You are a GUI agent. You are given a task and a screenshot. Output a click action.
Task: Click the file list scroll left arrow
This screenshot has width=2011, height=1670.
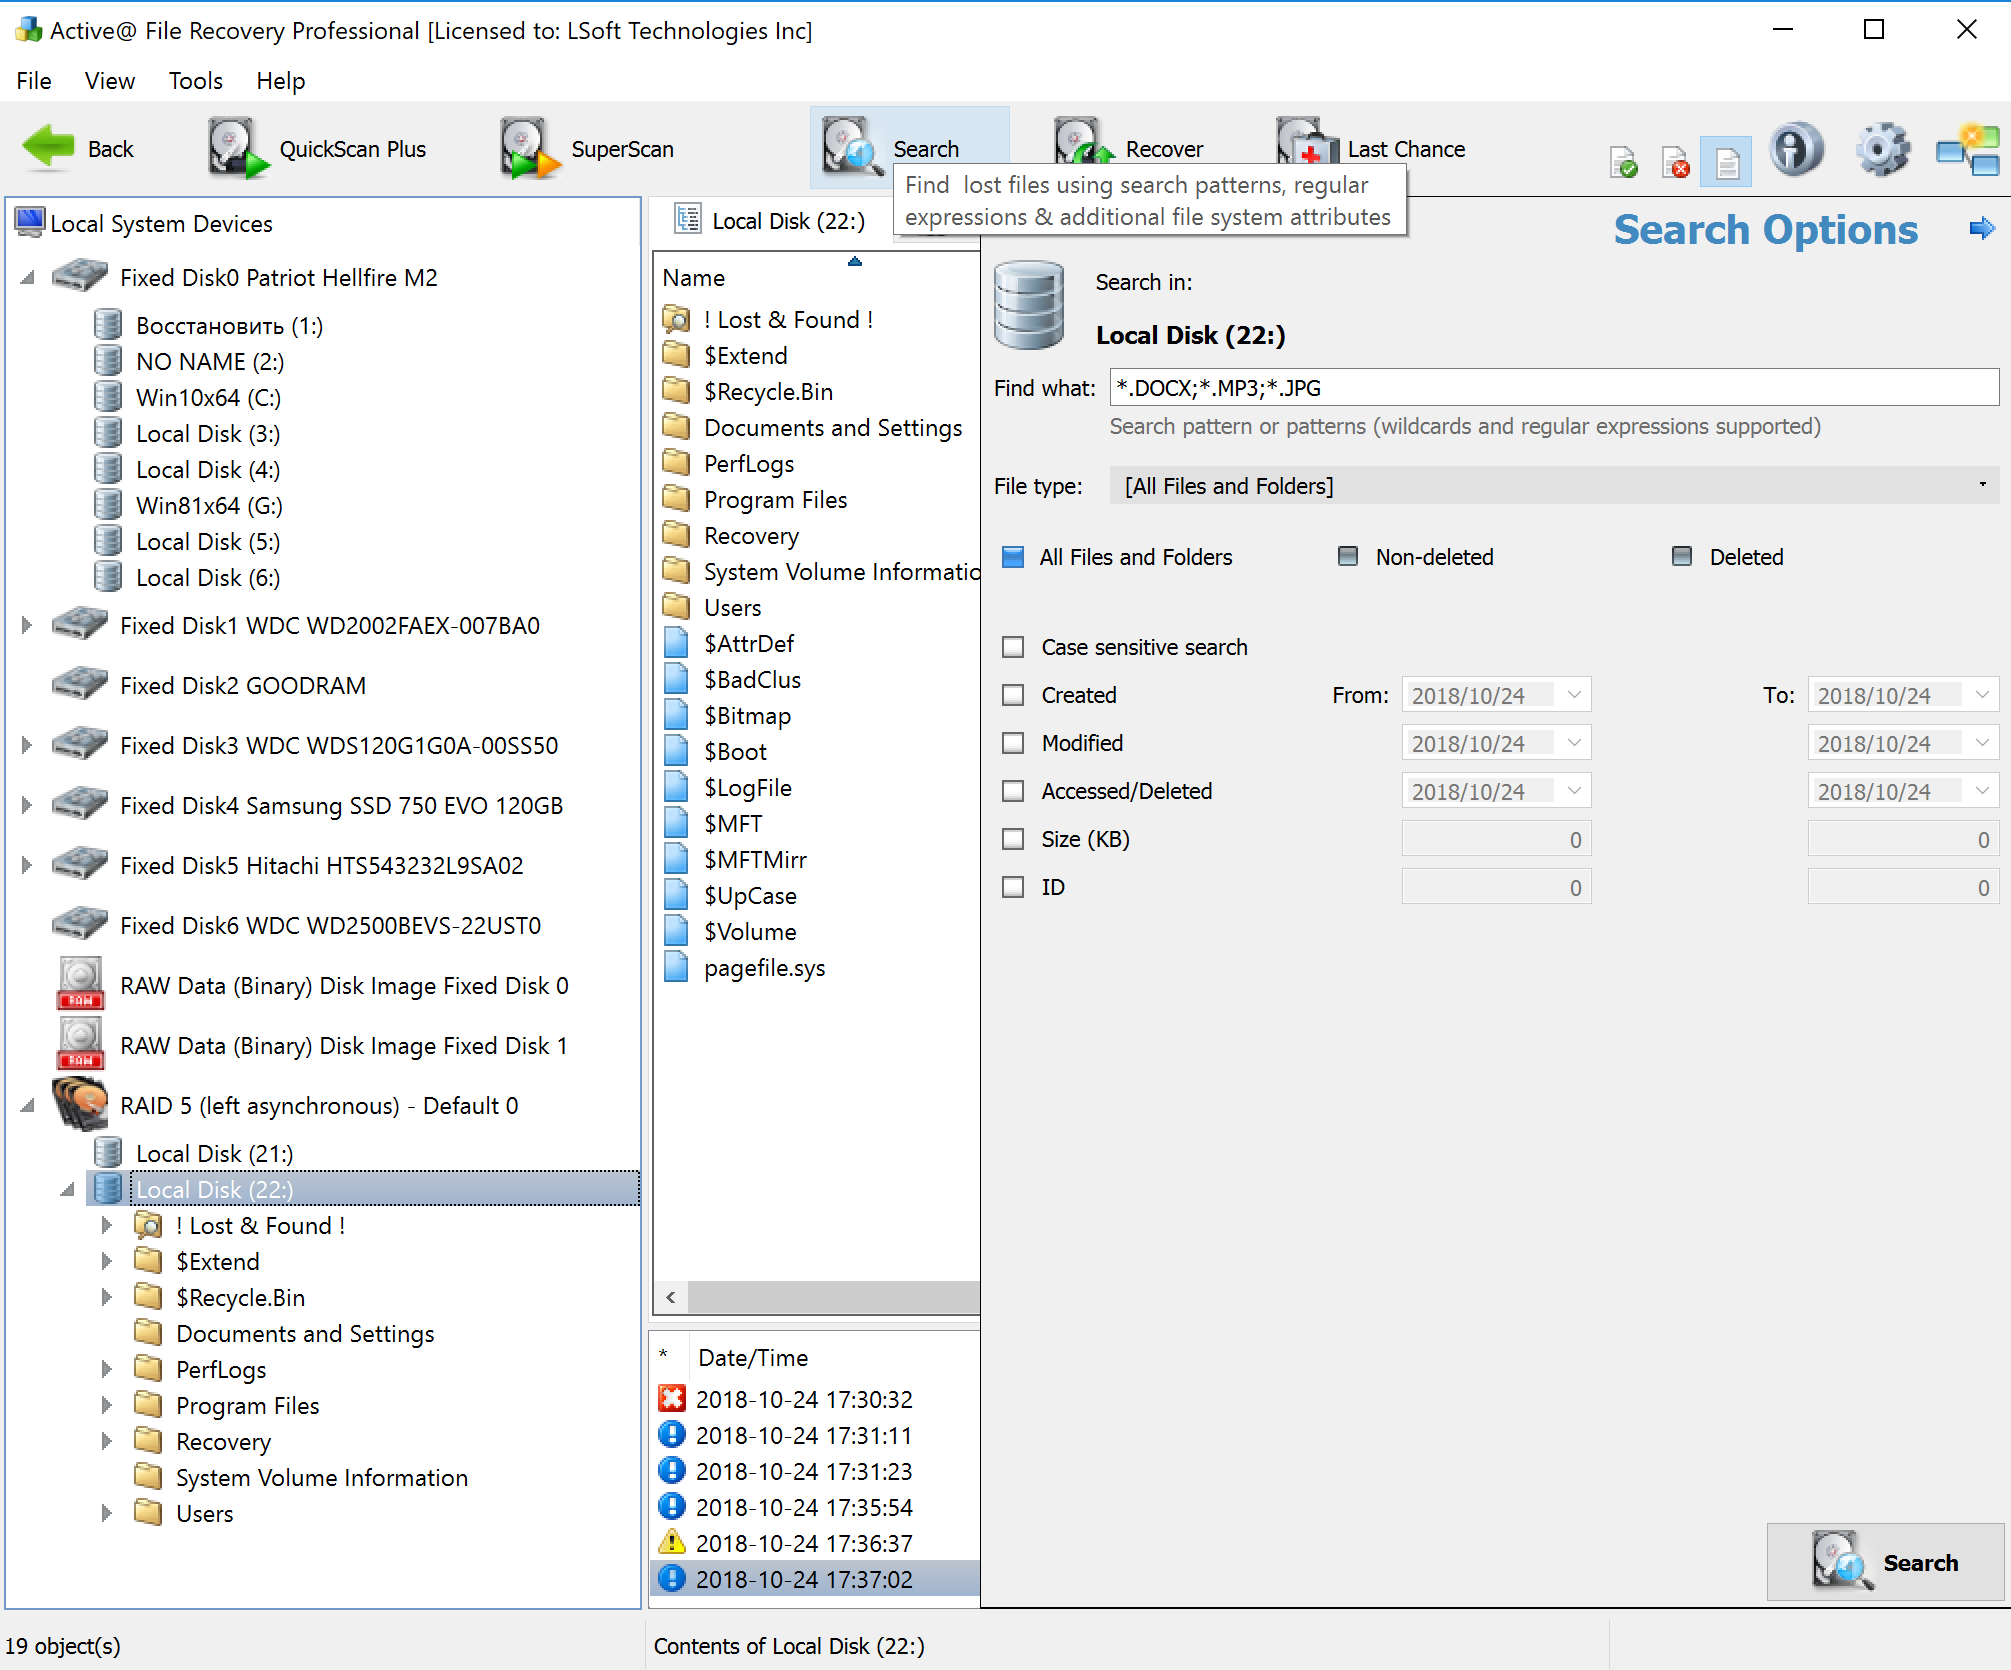pos(671,1298)
